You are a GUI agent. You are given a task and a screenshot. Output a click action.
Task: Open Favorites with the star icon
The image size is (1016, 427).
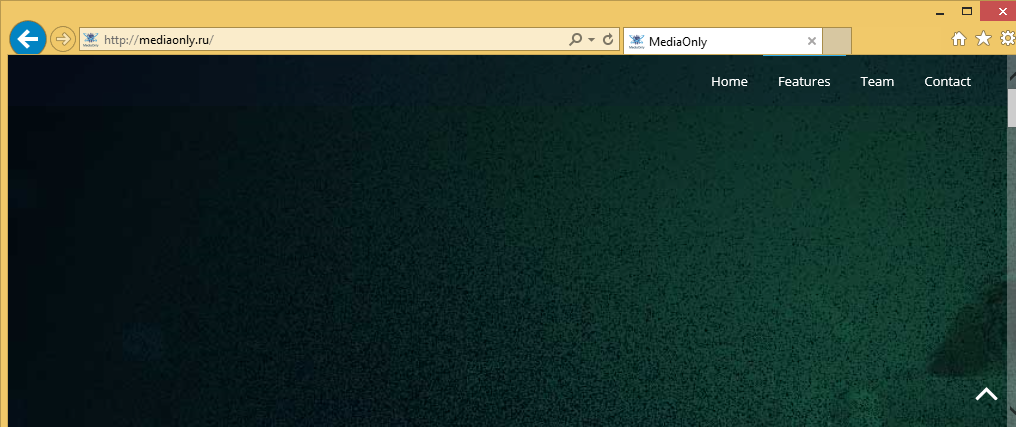coord(983,39)
